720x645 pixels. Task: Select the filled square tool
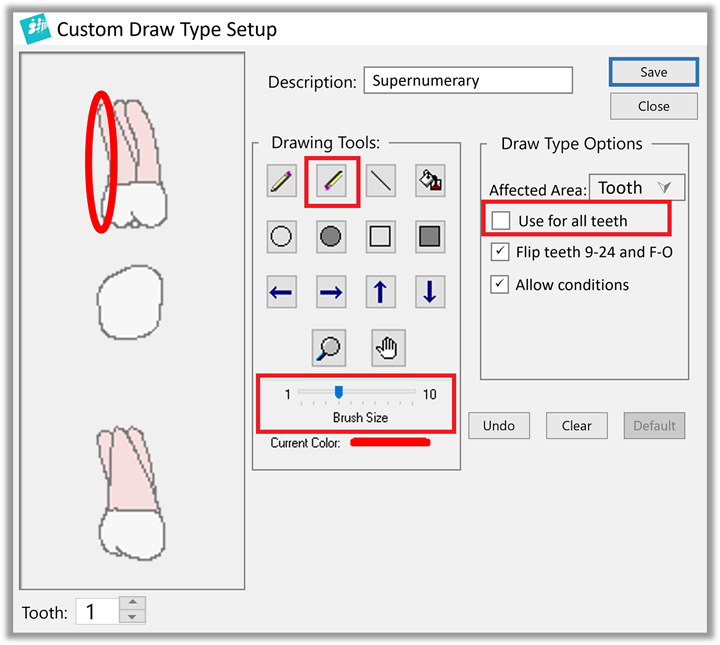point(430,236)
